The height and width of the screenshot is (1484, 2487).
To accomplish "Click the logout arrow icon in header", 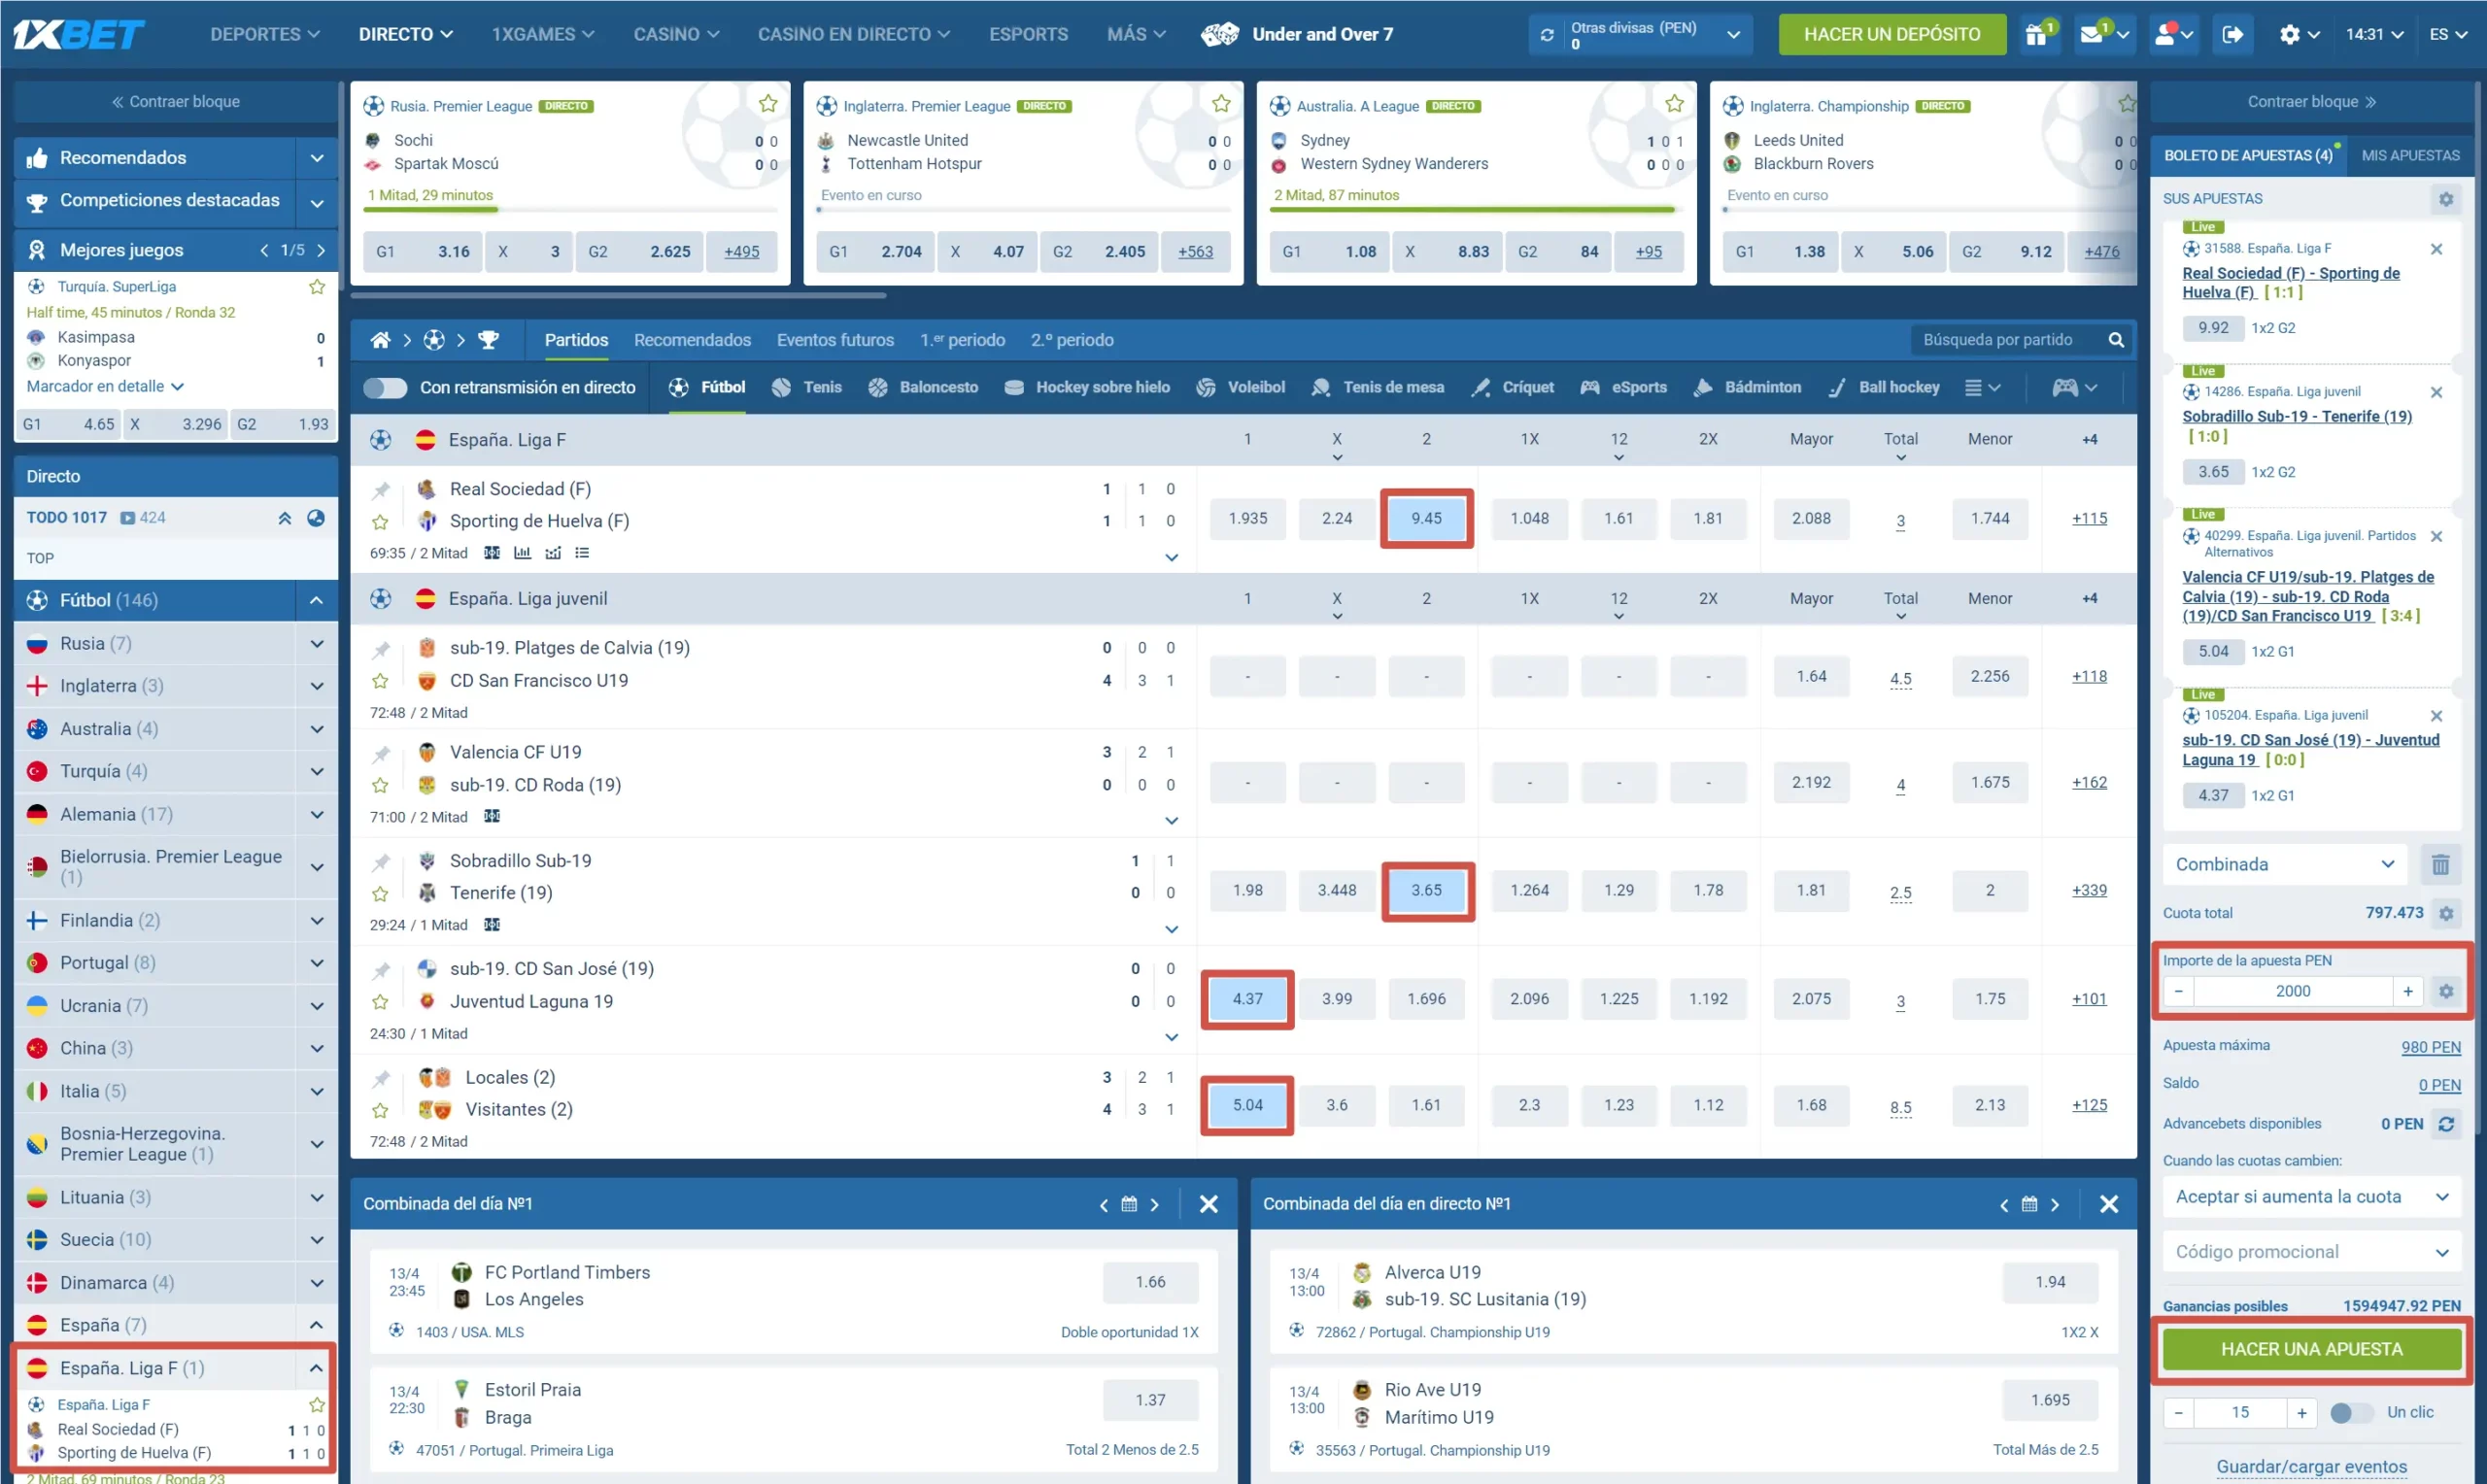I will (x=2232, y=34).
